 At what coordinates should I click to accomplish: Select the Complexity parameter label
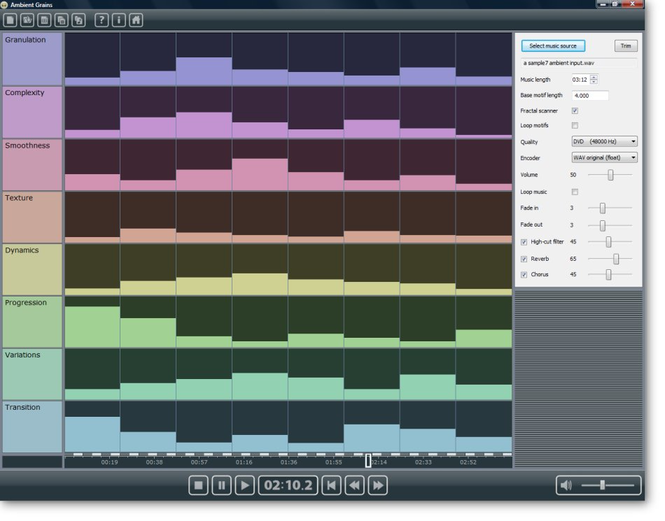(32, 112)
